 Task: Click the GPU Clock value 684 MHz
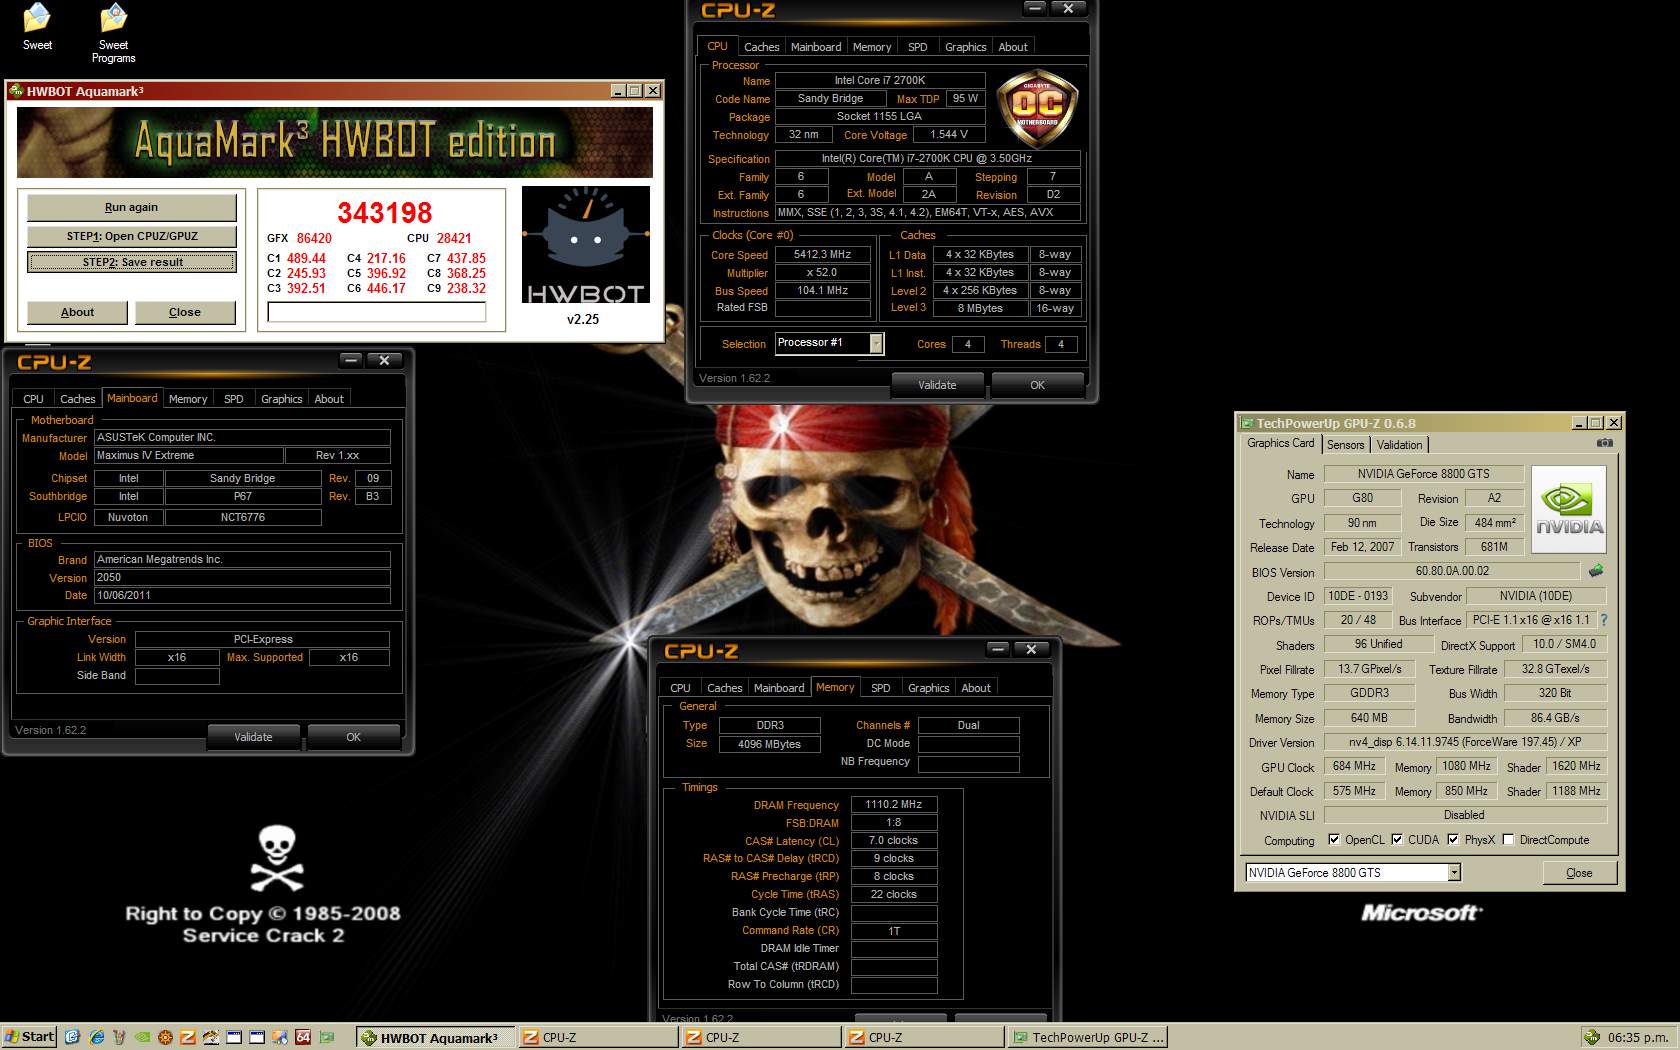pyautogui.click(x=1354, y=766)
